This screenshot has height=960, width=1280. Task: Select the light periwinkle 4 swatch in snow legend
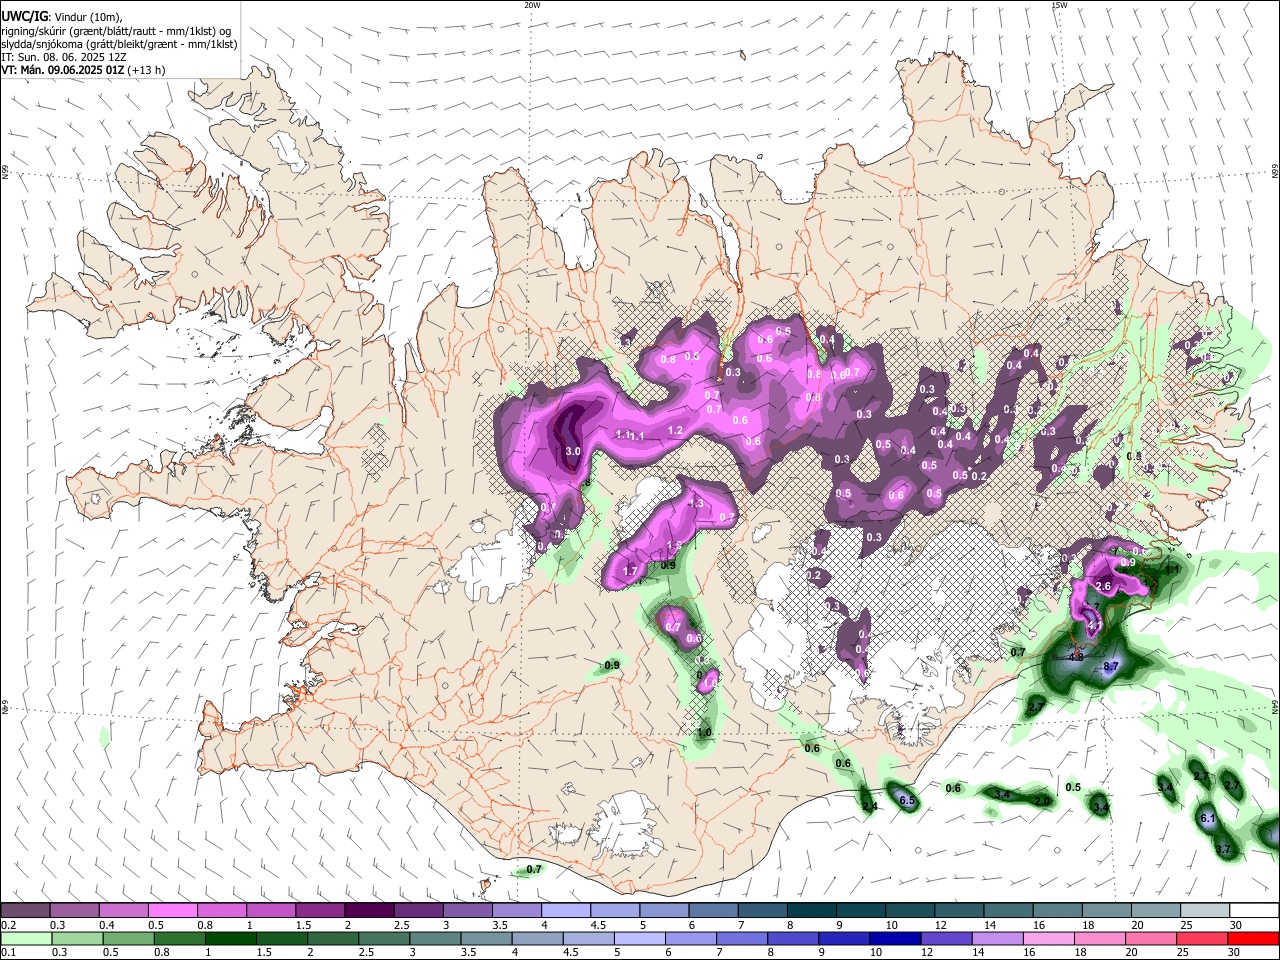(x=565, y=911)
